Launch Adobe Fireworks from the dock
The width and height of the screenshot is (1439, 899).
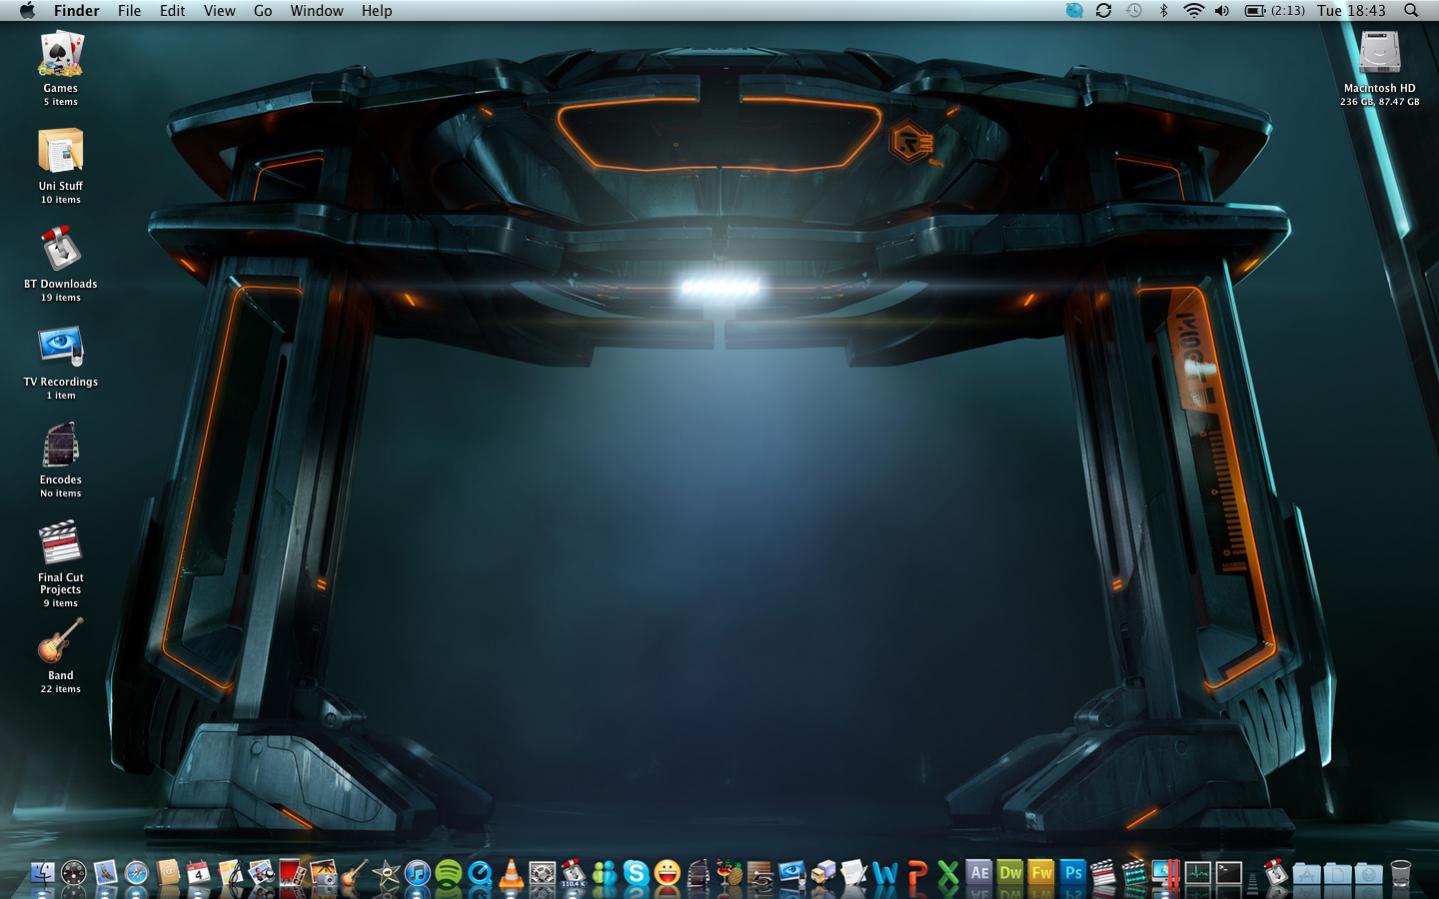[1041, 873]
